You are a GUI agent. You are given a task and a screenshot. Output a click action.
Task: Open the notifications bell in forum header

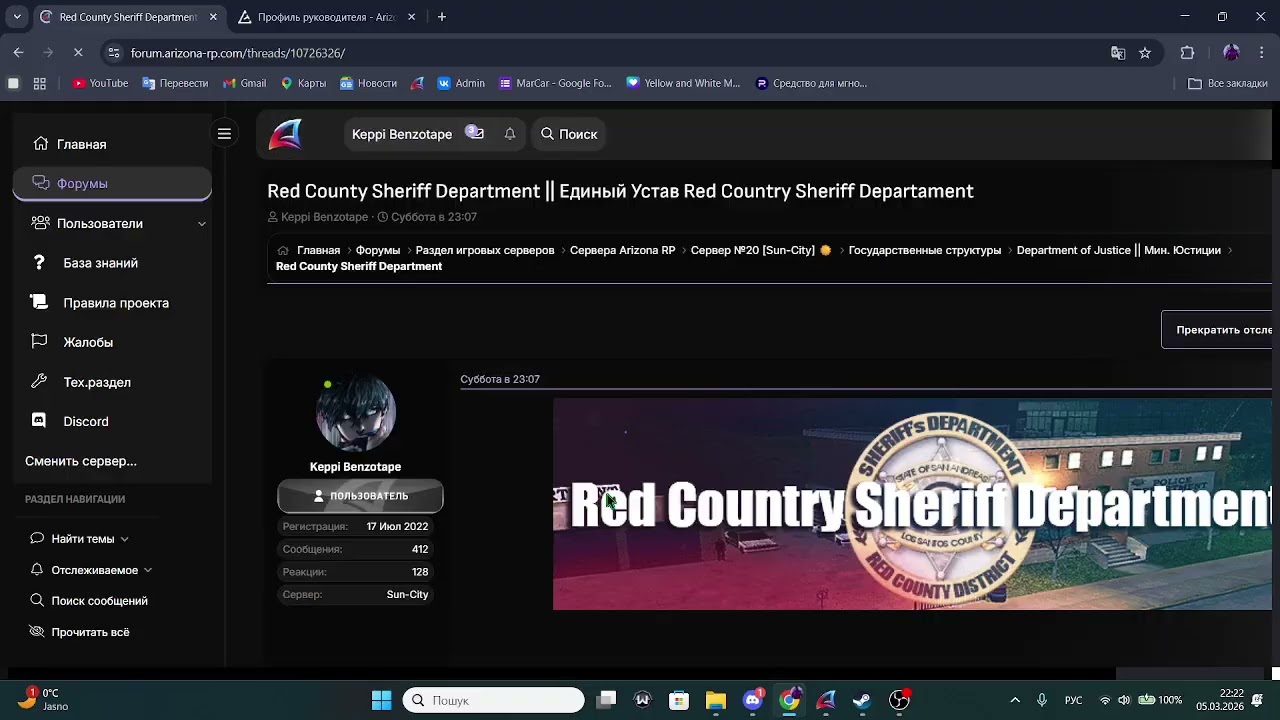point(510,134)
